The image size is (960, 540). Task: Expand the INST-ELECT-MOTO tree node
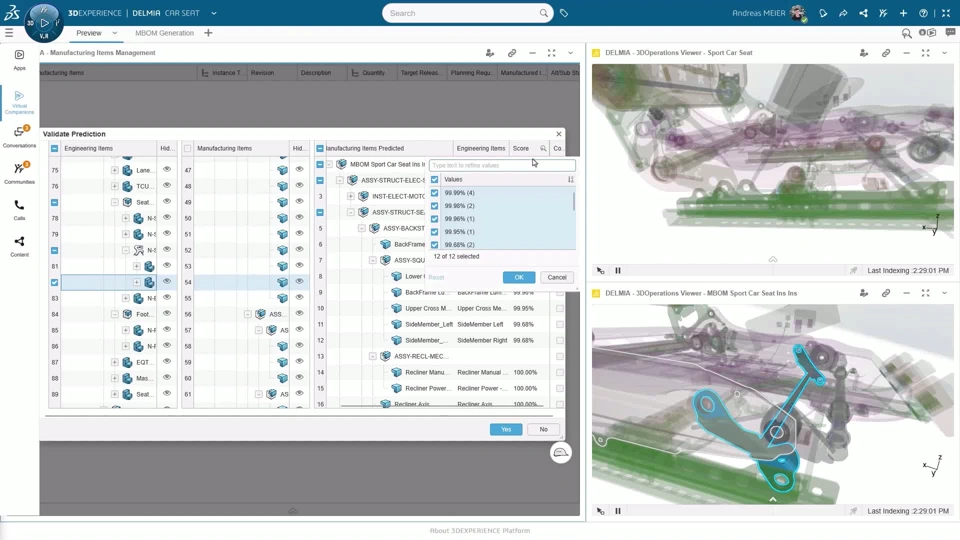pos(351,196)
